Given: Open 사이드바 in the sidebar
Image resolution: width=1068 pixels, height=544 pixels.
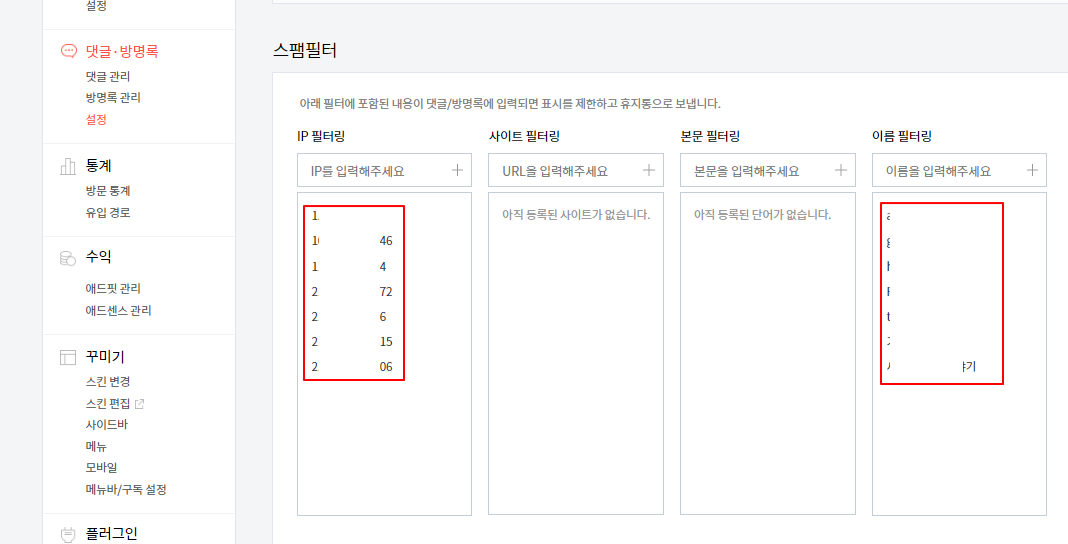Looking at the screenshot, I should 107,425.
